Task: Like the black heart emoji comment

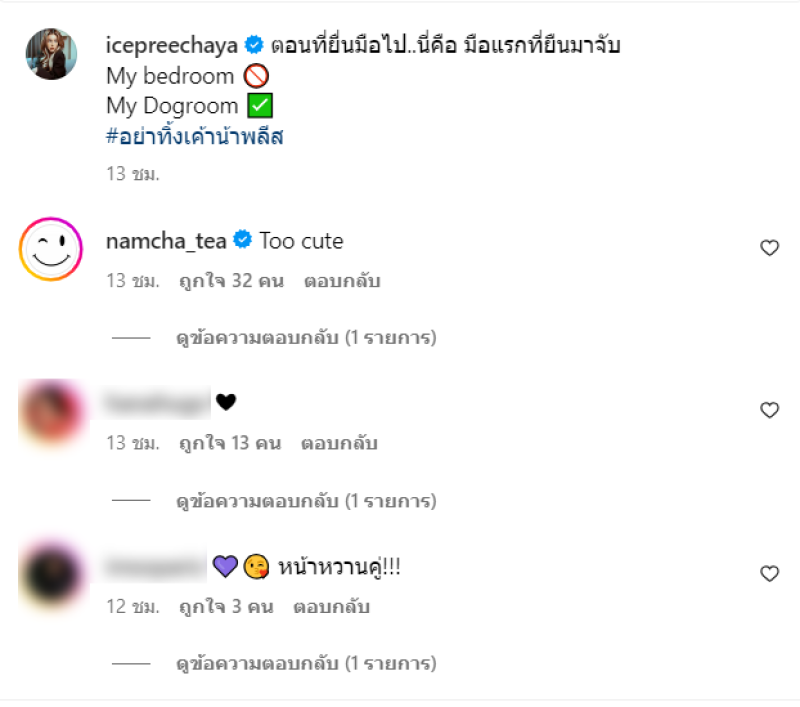Action: point(769,410)
